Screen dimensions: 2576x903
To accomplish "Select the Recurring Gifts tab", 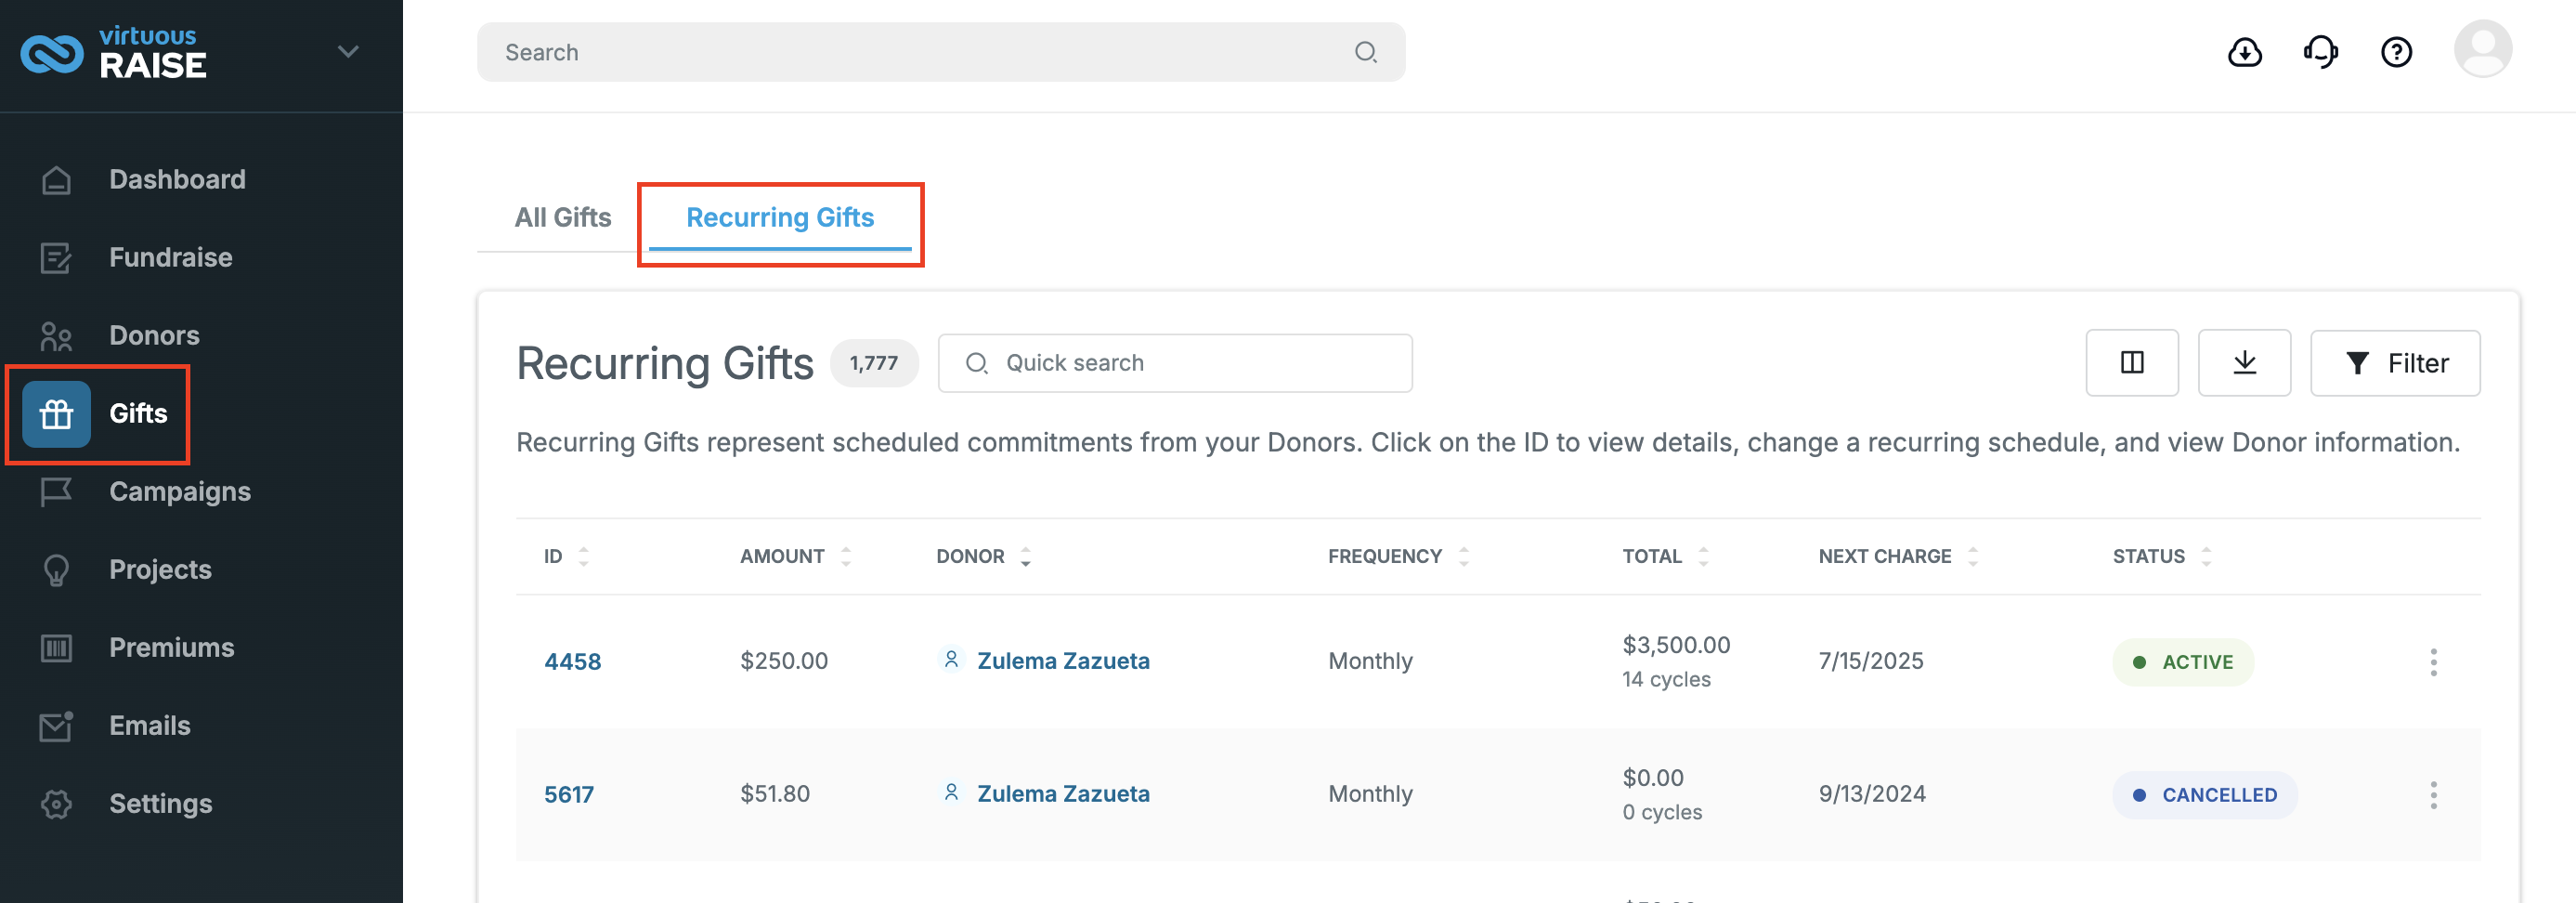I will 780,218.
